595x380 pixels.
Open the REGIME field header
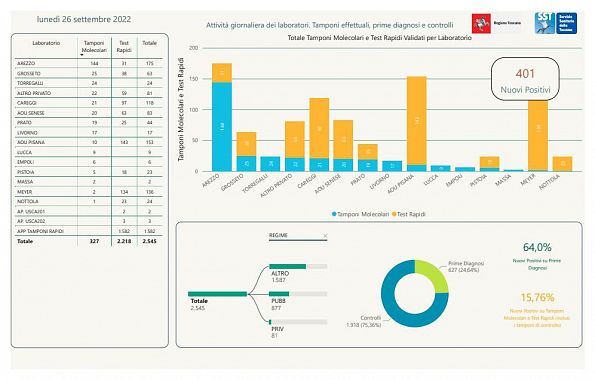(279, 235)
